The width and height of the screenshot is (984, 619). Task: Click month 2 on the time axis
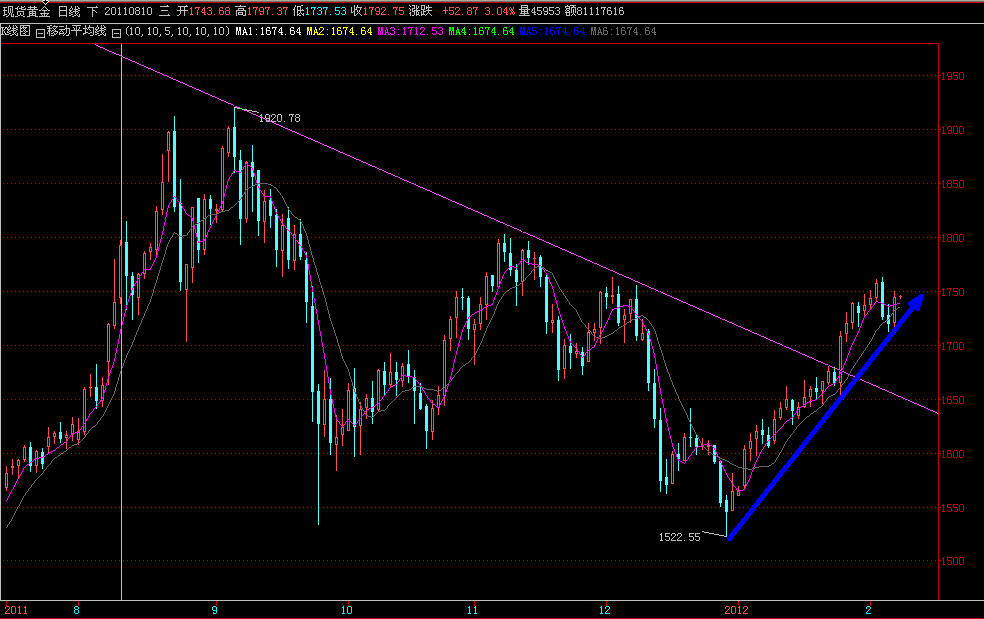click(x=869, y=610)
